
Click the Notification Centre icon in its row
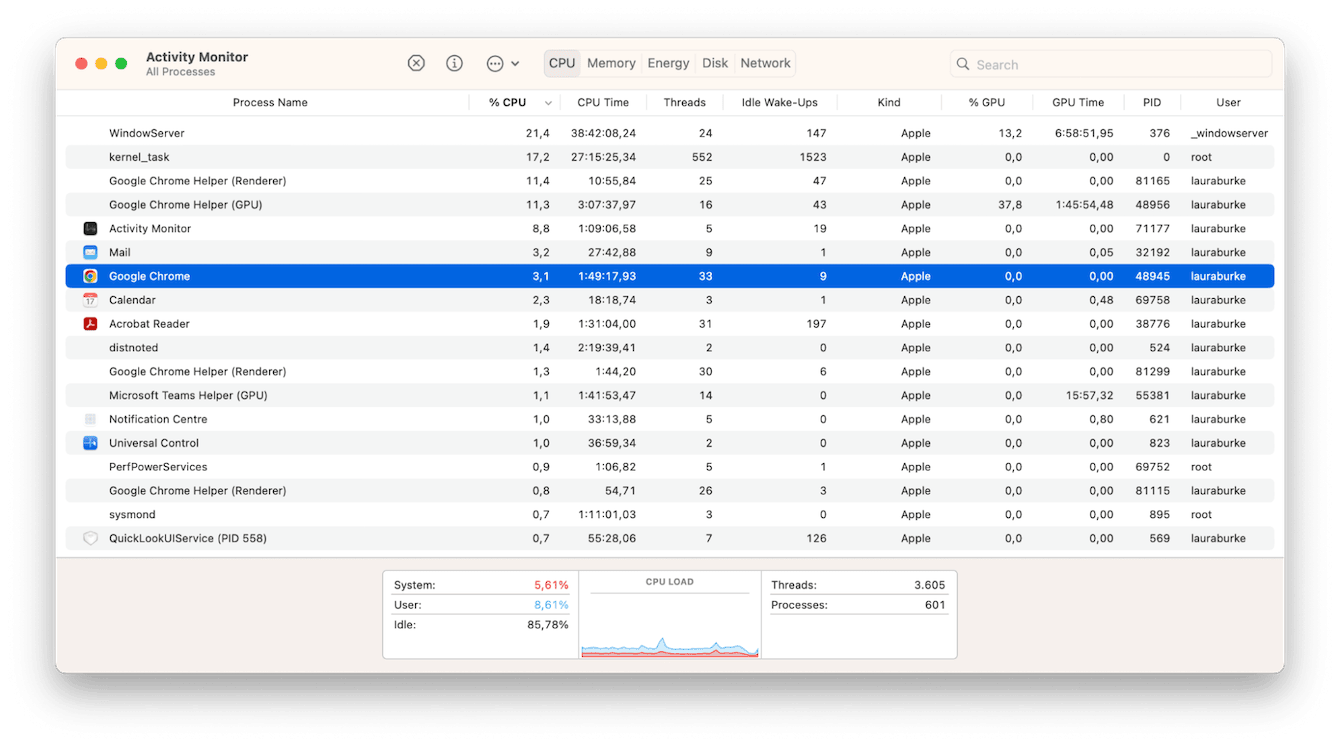tap(90, 419)
